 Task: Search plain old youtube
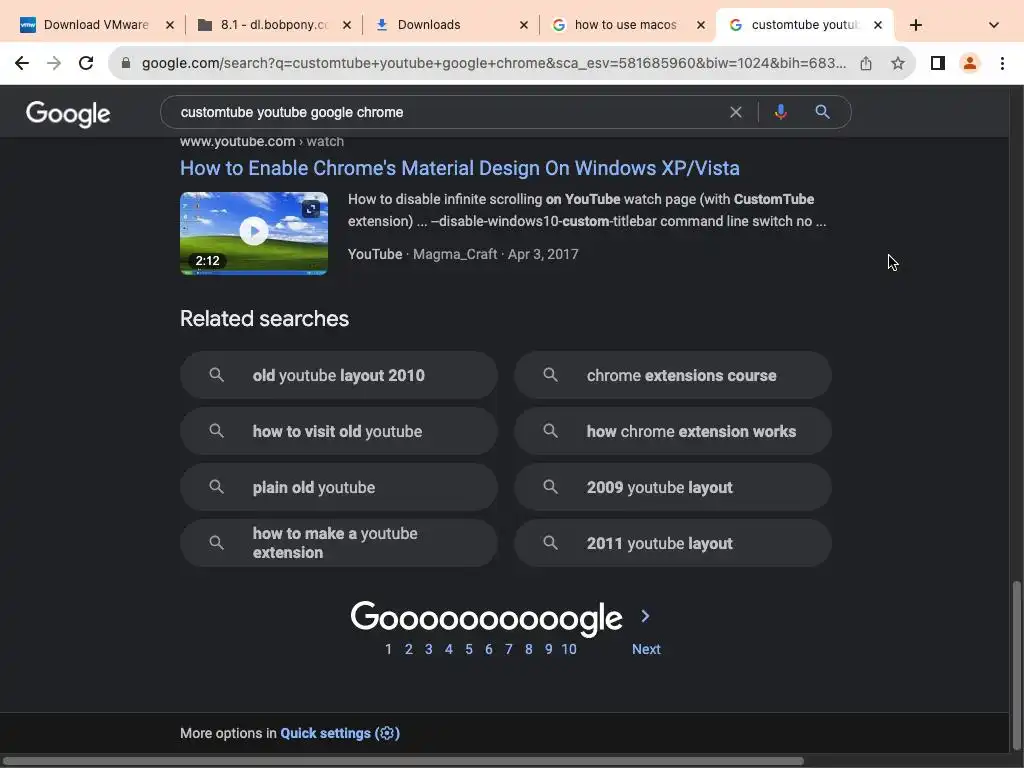point(339,487)
